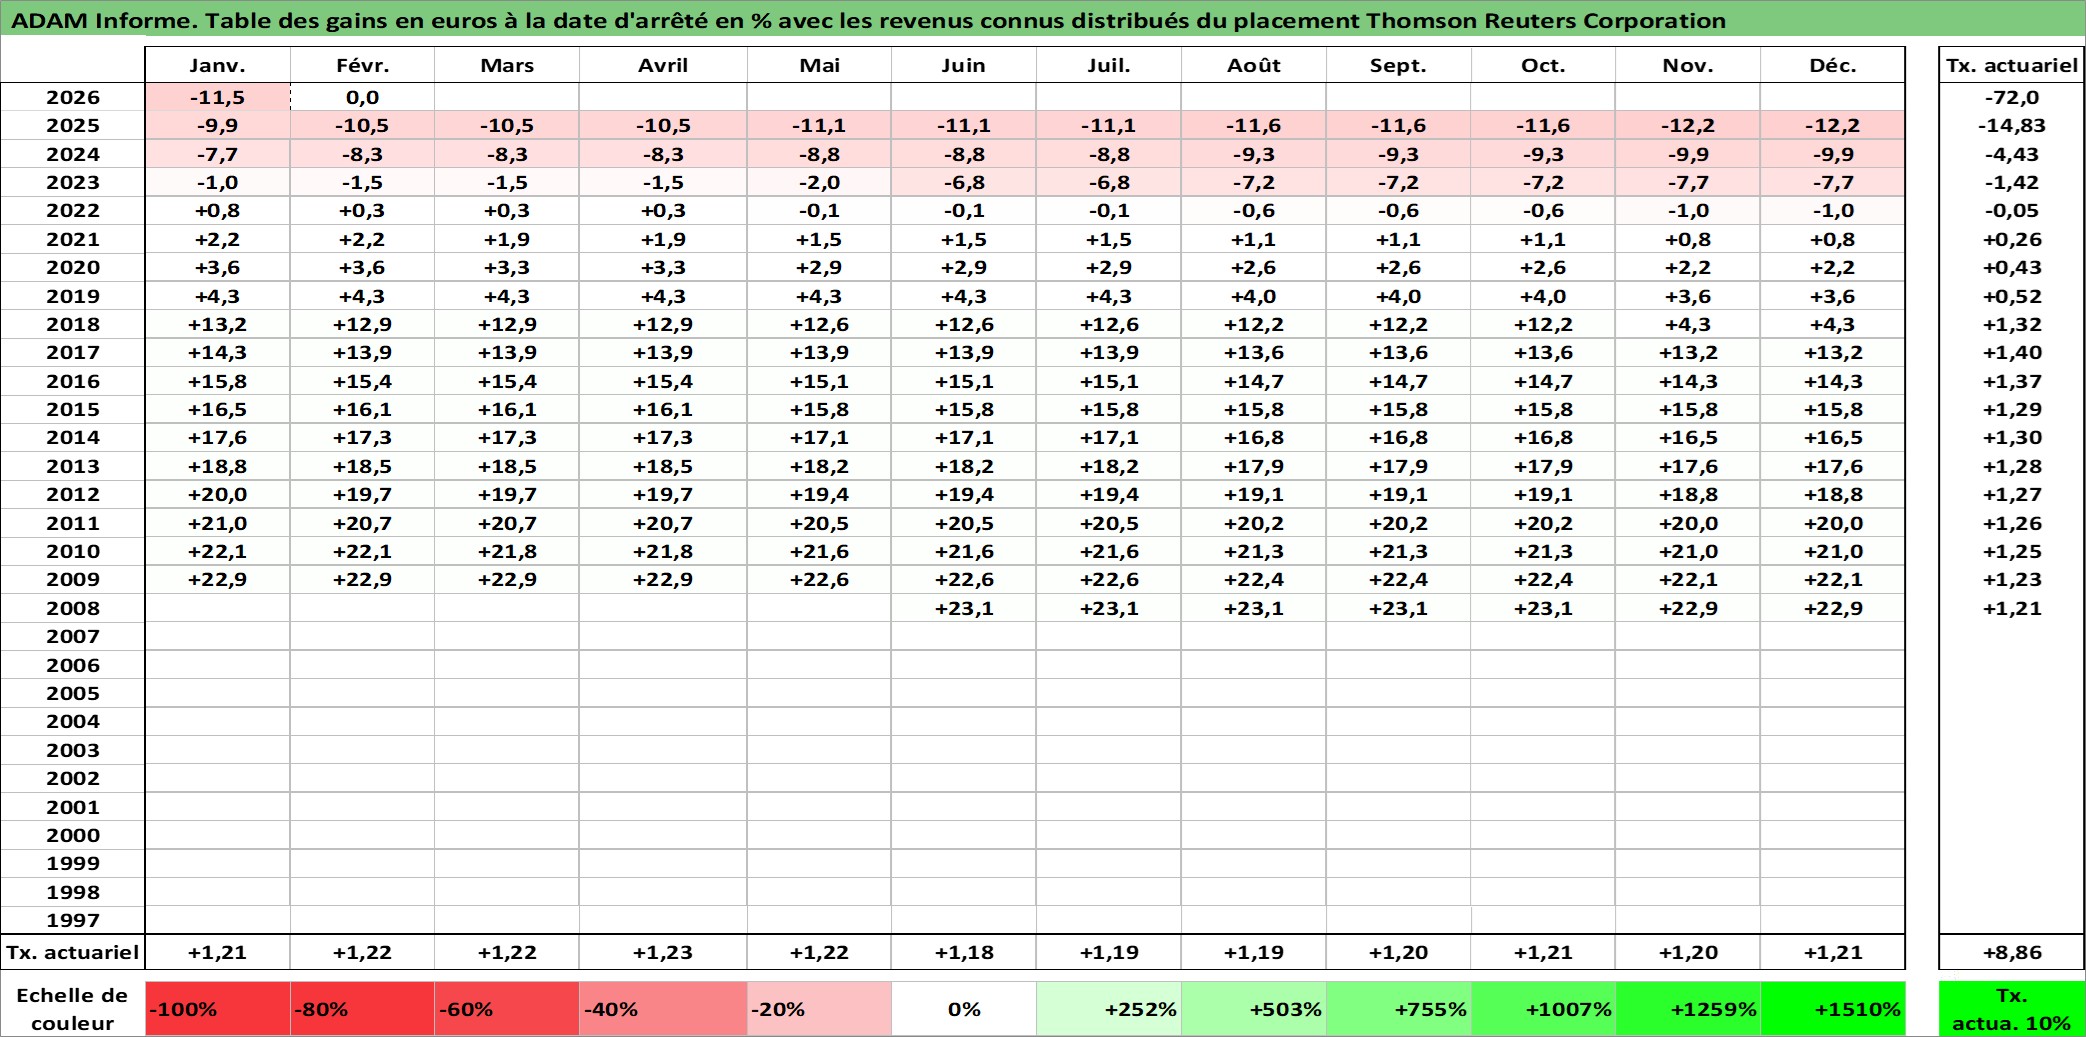The height and width of the screenshot is (1037, 2086).
Task: Click the 2026 Févr. cell '0,0'
Action: 362,97
